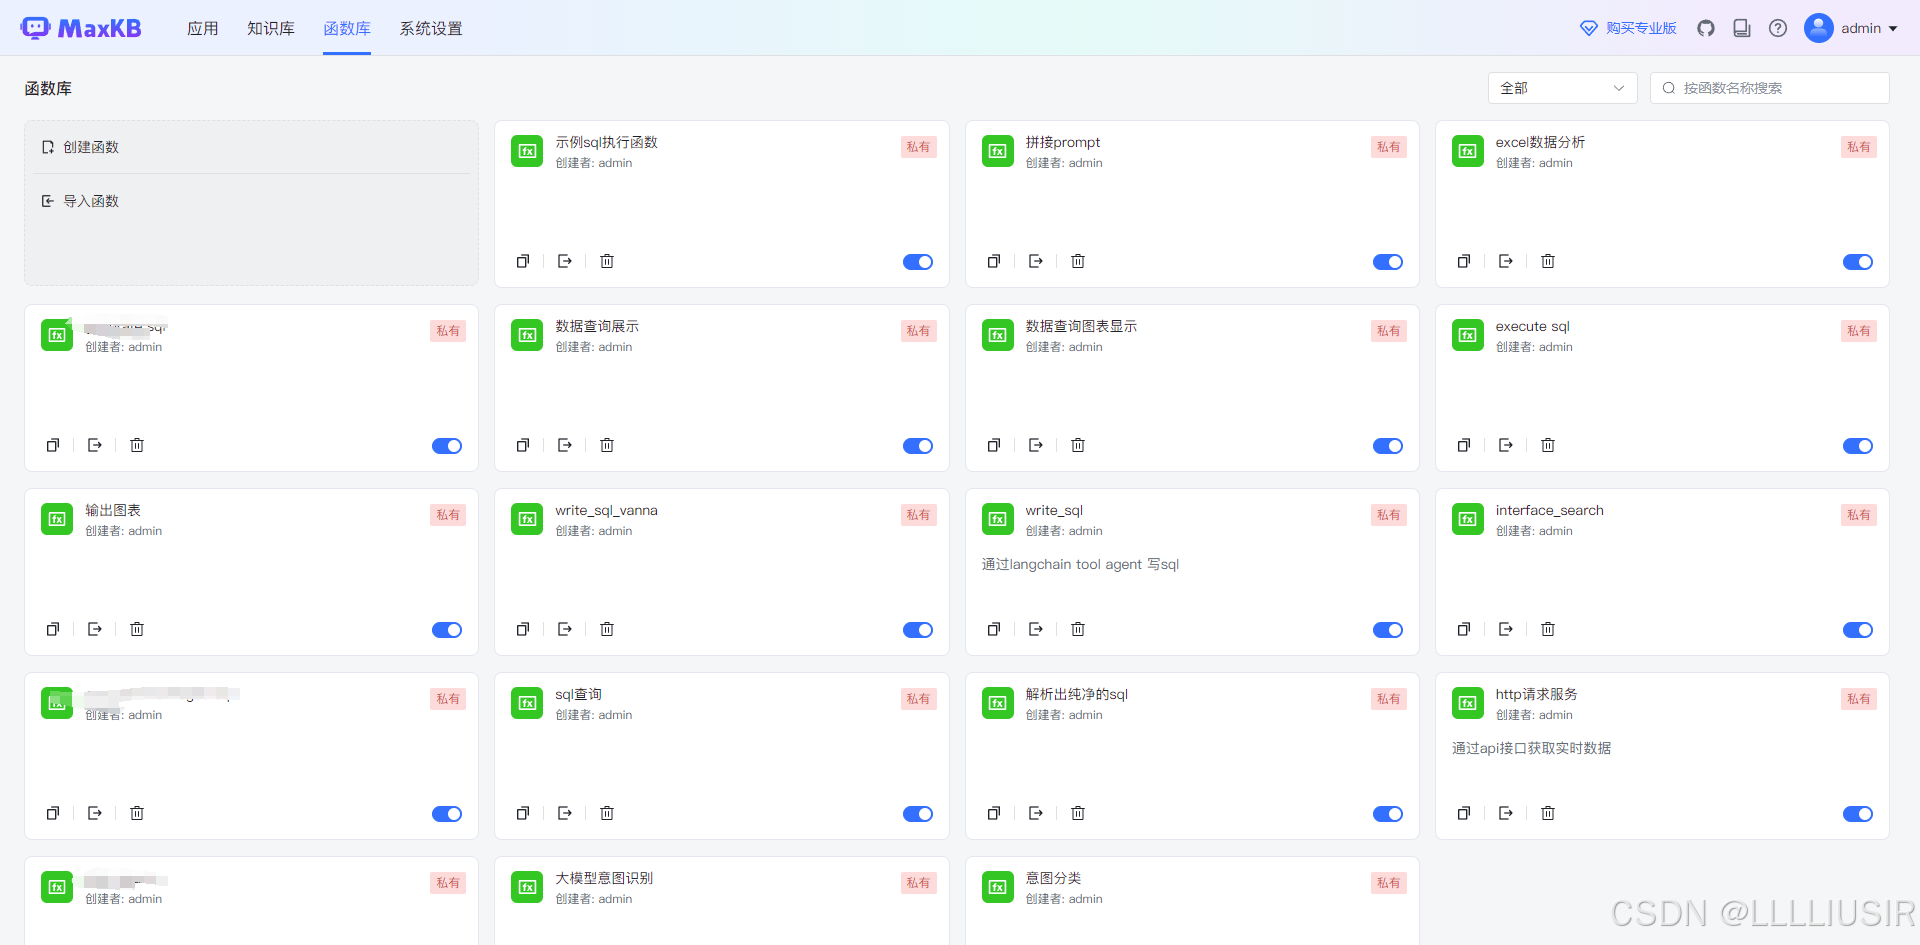This screenshot has height=945, width=1920.
Task: Toggle off 数据查询展示 function
Action: [x=918, y=446]
